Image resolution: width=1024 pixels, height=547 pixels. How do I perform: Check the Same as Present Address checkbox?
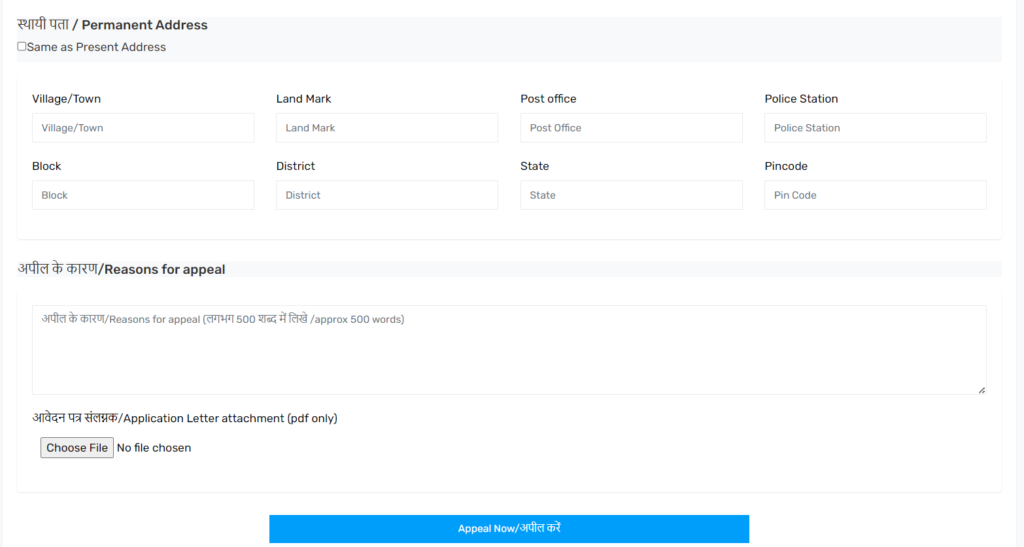point(22,46)
